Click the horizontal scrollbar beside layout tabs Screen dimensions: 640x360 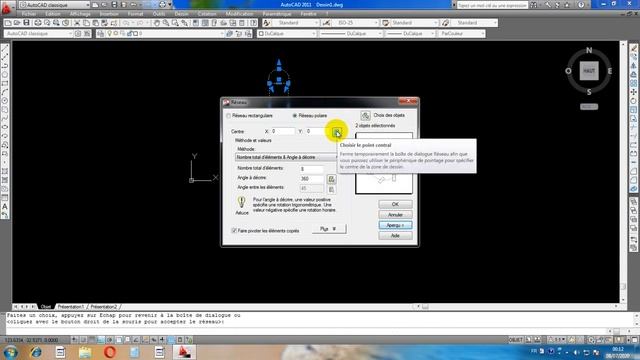pyautogui.click(x=518, y=307)
